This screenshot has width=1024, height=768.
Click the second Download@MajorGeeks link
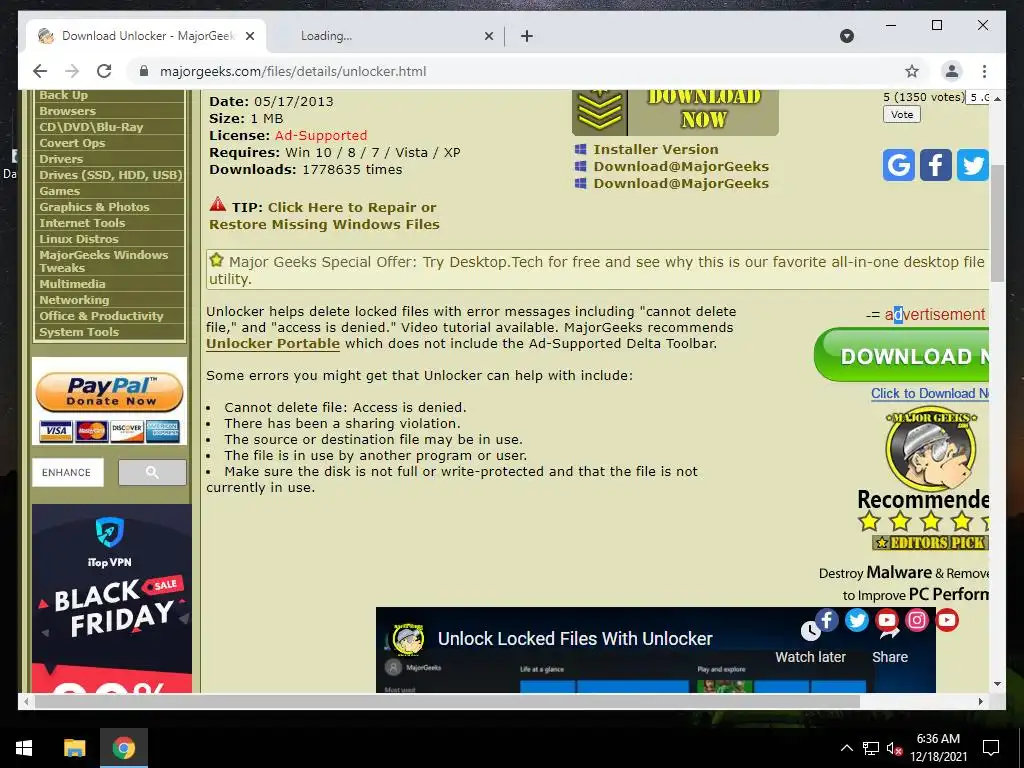click(681, 184)
